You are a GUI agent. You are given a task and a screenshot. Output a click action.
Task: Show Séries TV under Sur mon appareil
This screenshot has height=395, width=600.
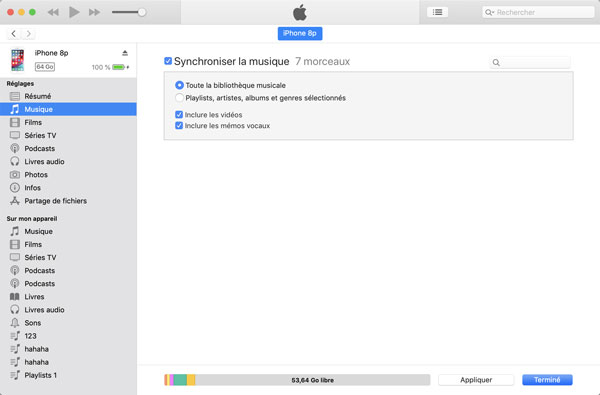(68, 257)
